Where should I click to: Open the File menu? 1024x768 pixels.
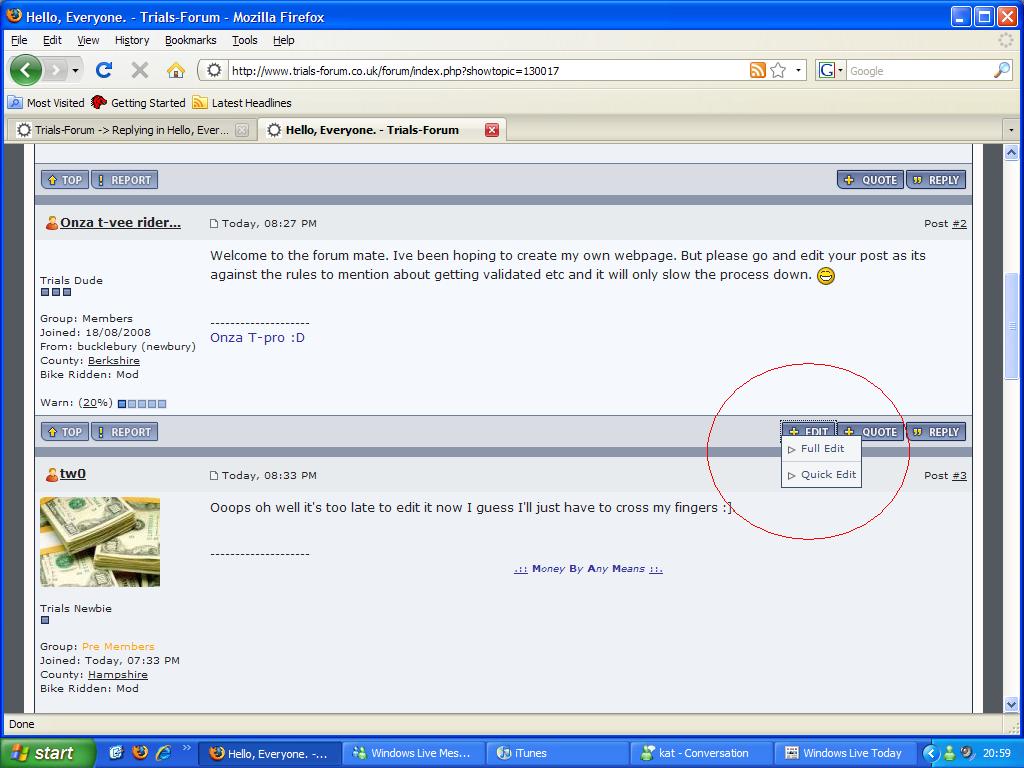click(x=19, y=40)
